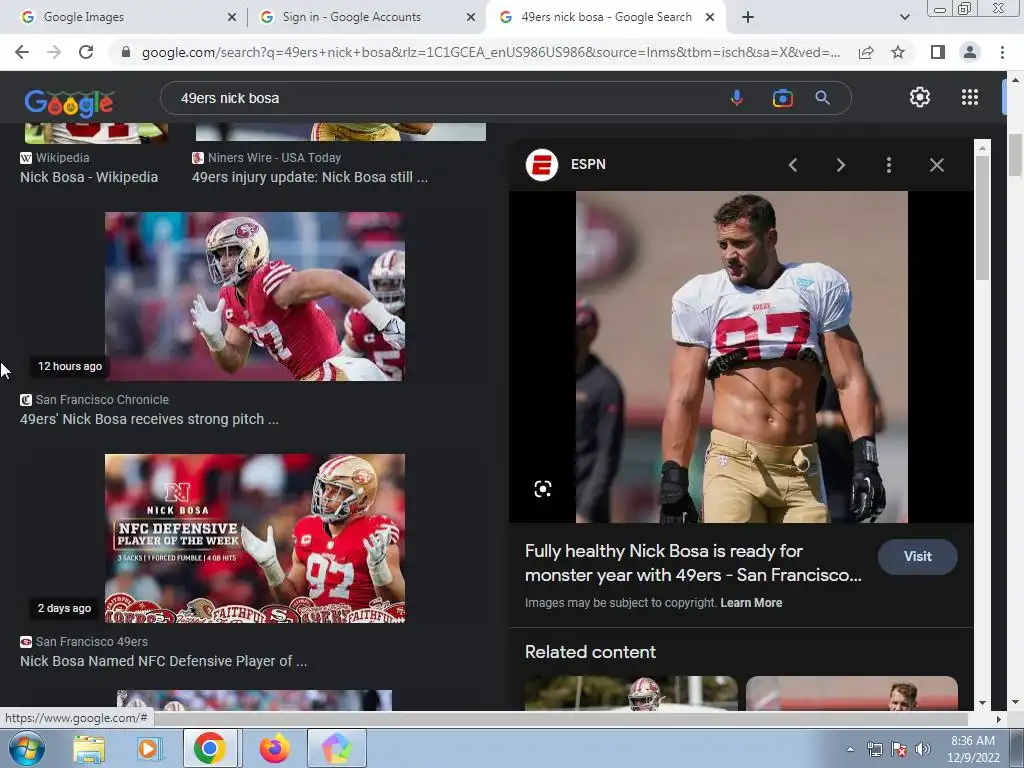This screenshot has width=1024, height=768.
Task: Open Nick Bosa Named NFC Defensive Player
Action: 163,661
